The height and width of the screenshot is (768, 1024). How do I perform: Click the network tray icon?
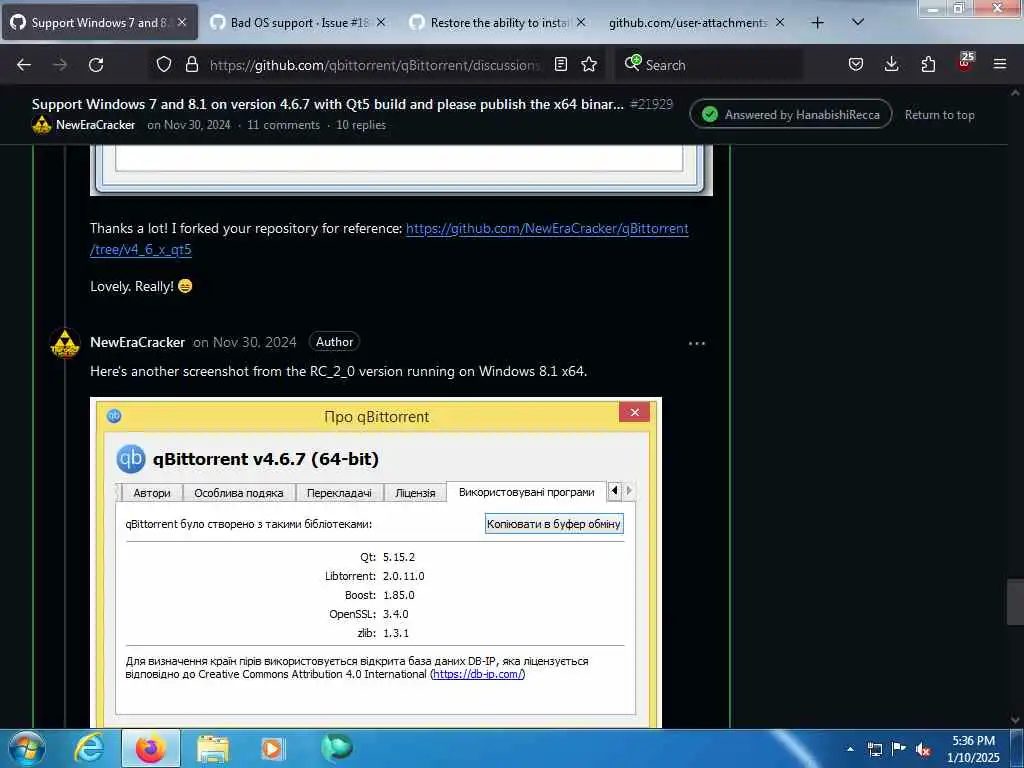coord(874,749)
